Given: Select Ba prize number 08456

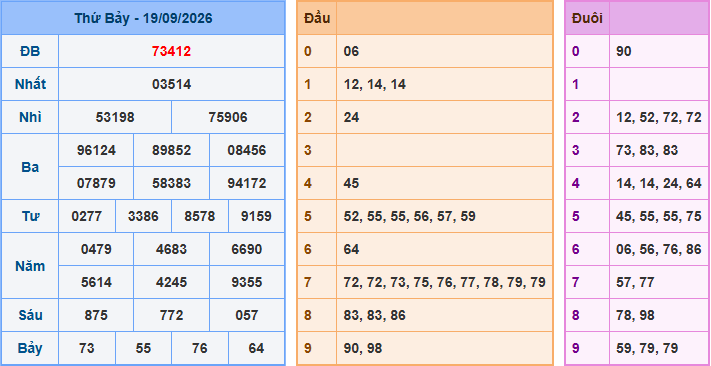Looking at the screenshot, I should (247, 150).
